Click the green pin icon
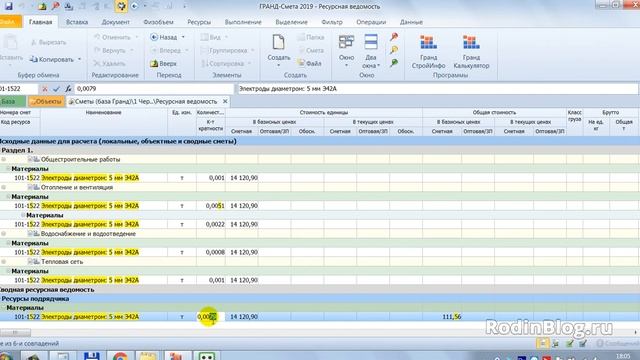640x360 pixels. click(x=394, y=63)
